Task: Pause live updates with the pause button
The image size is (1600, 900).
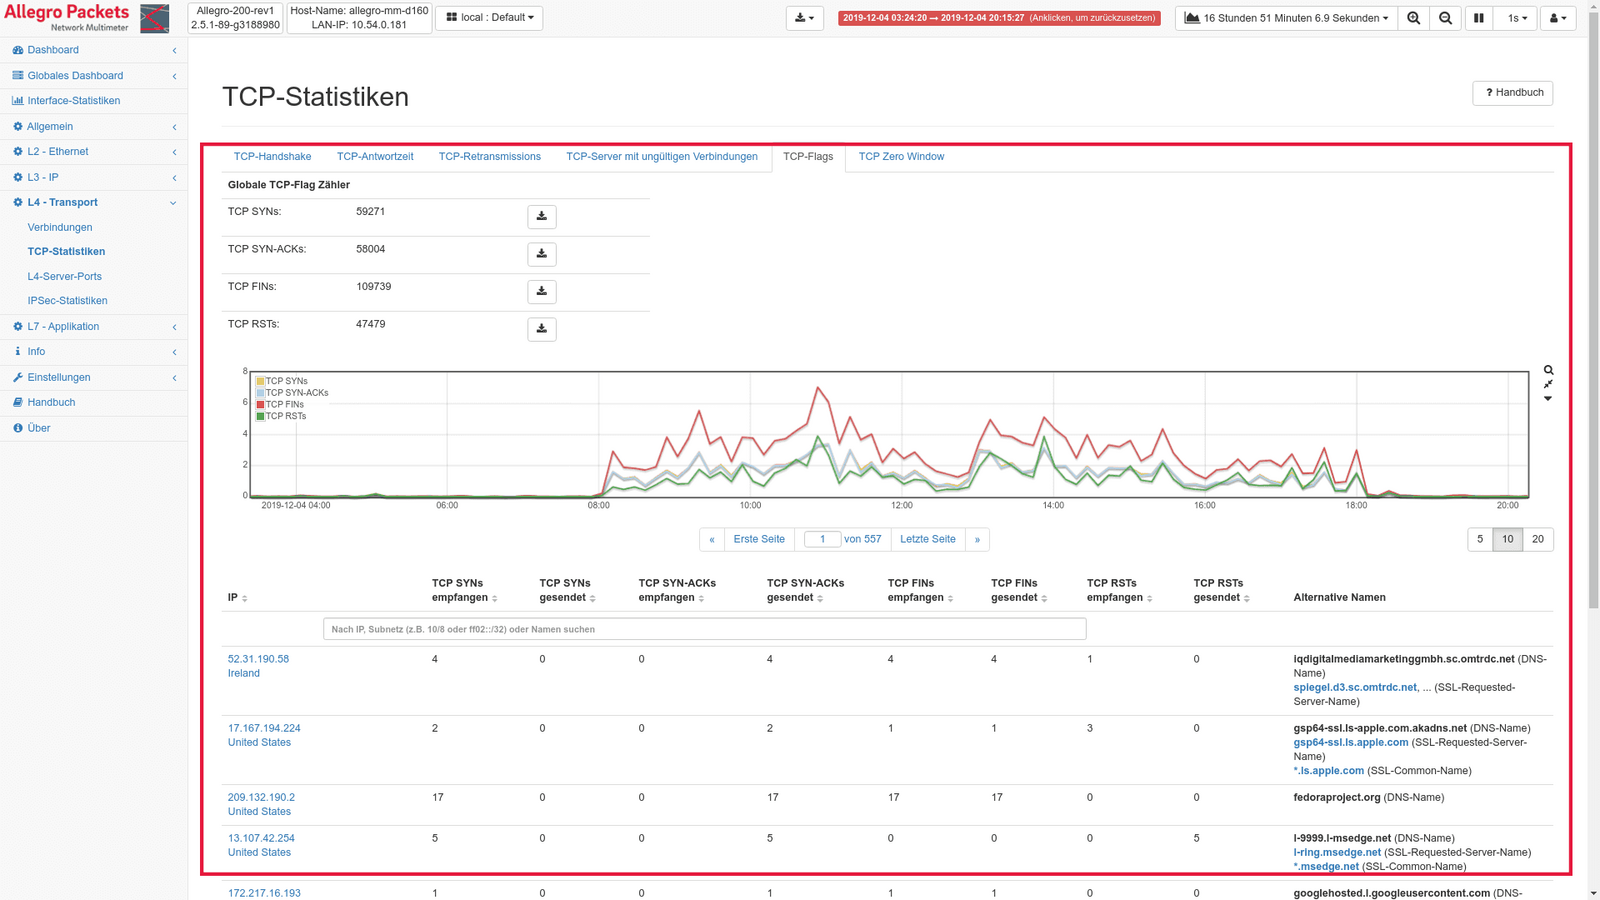Action: pyautogui.click(x=1478, y=18)
